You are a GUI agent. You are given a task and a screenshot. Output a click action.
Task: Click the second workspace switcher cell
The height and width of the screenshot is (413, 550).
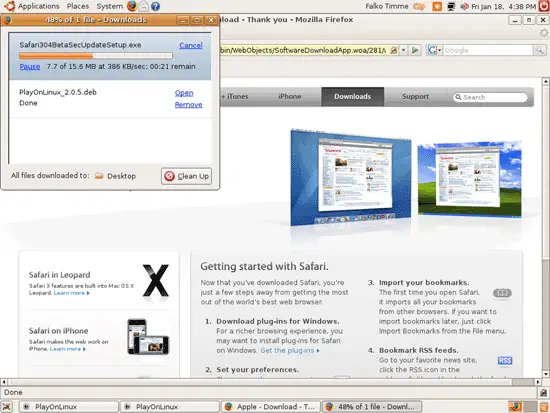530,407
